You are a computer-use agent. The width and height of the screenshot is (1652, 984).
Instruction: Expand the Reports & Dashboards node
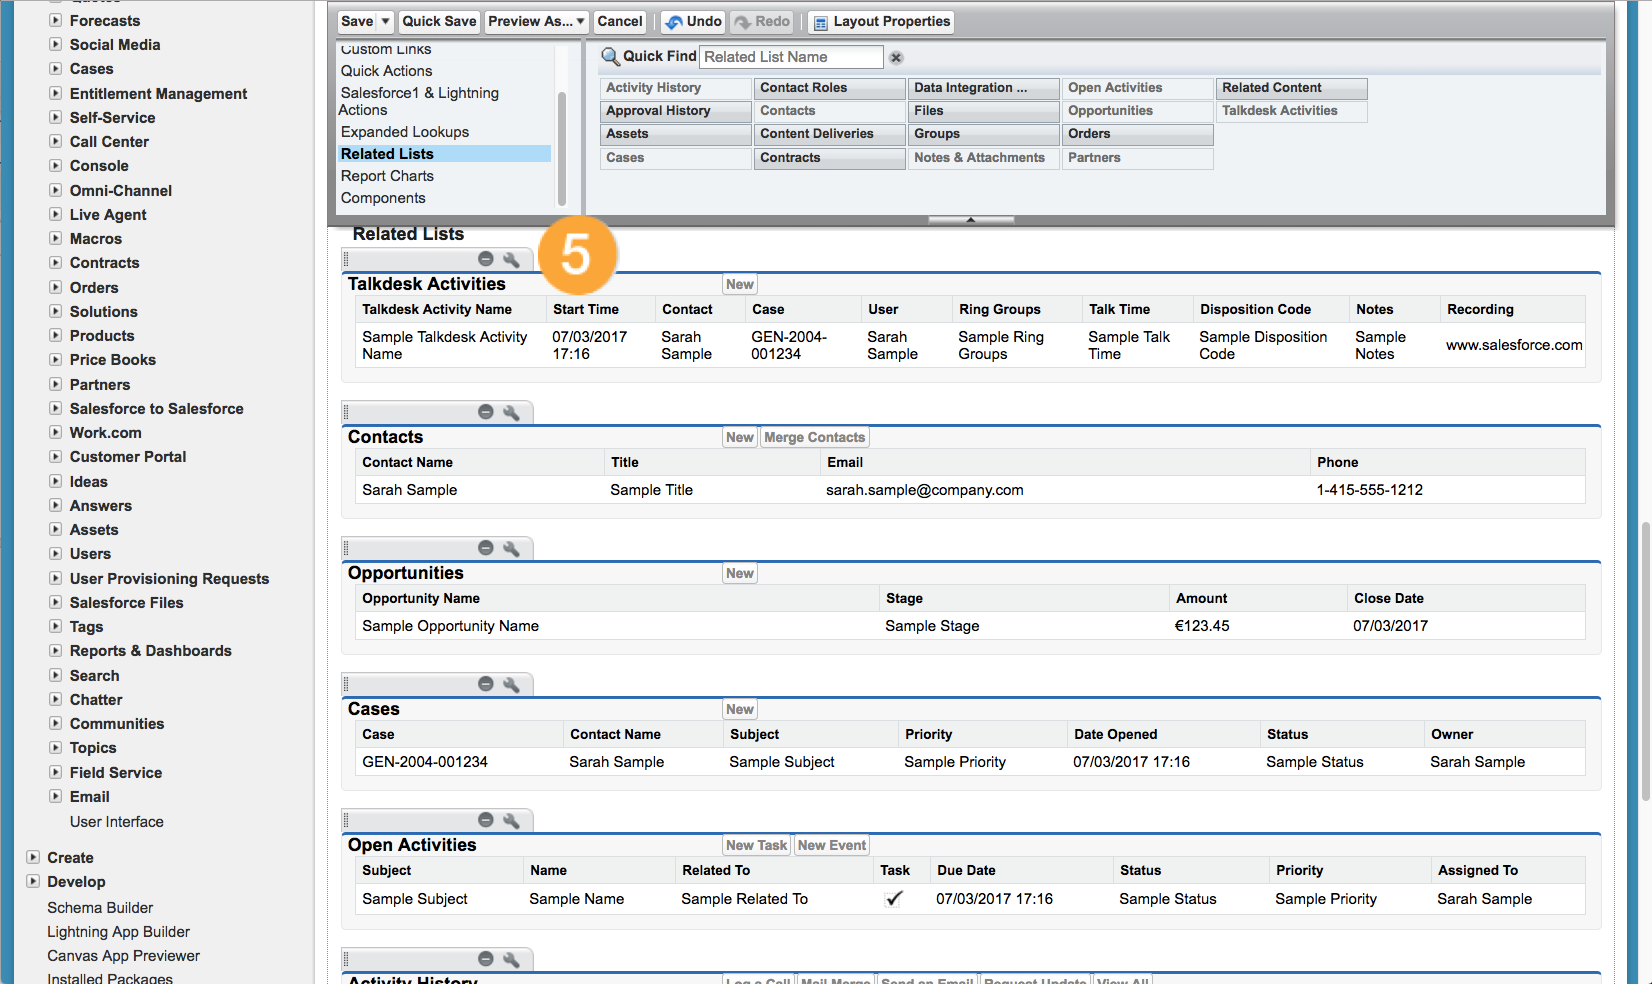click(56, 650)
